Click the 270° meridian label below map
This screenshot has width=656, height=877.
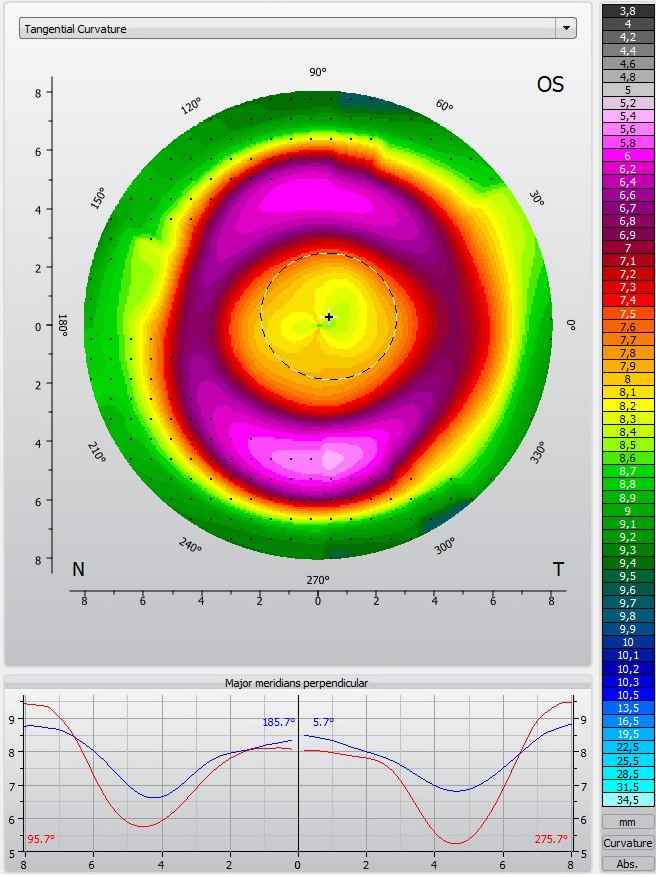tap(317, 580)
